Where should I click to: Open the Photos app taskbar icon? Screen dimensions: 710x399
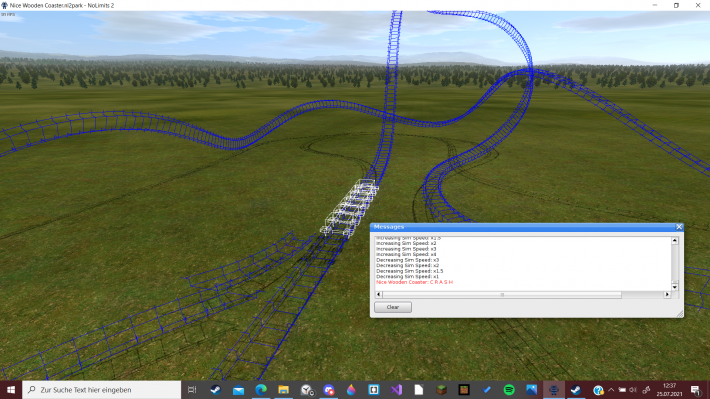(531, 389)
